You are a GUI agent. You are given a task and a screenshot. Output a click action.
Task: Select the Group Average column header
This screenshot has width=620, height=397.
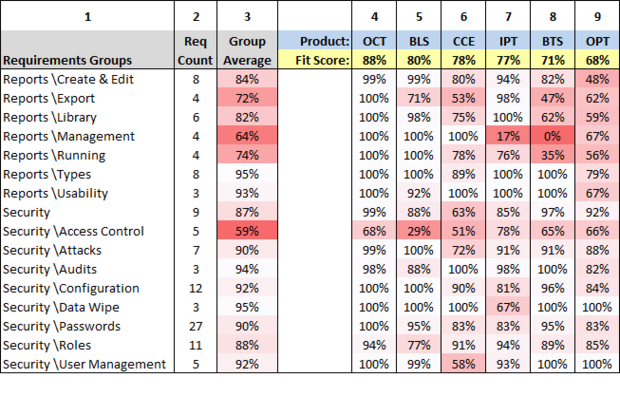click(247, 50)
